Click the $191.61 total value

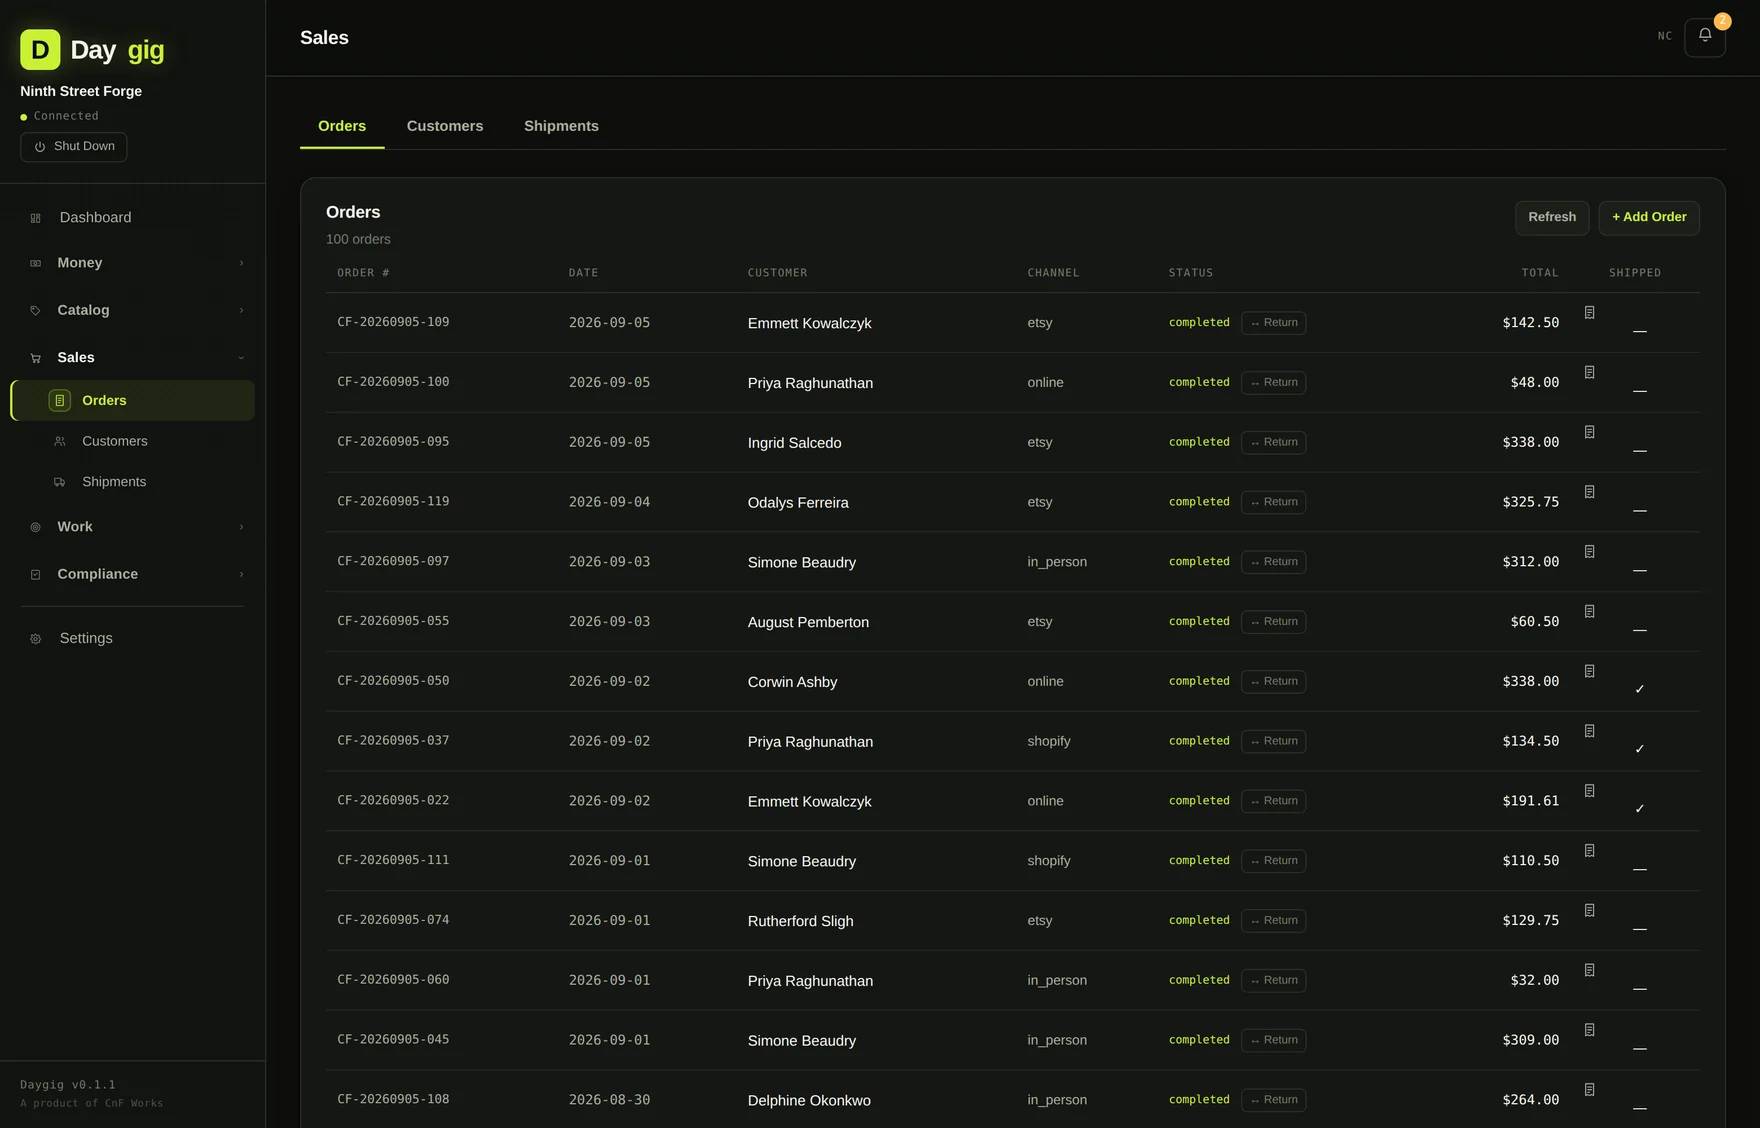(1530, 801)
